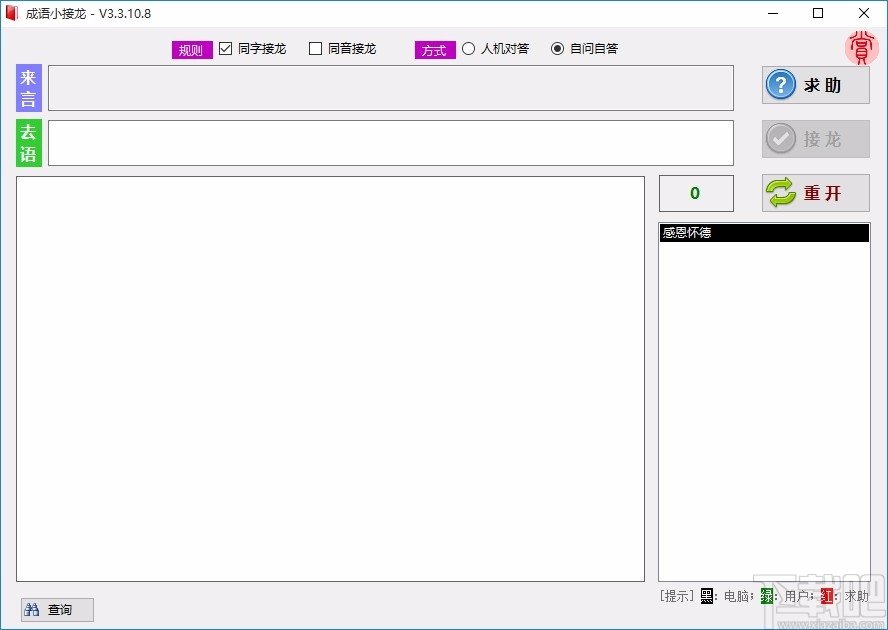Click the purple 规则 badge
Screen dimensions: 888x630
tap(191, 49)
